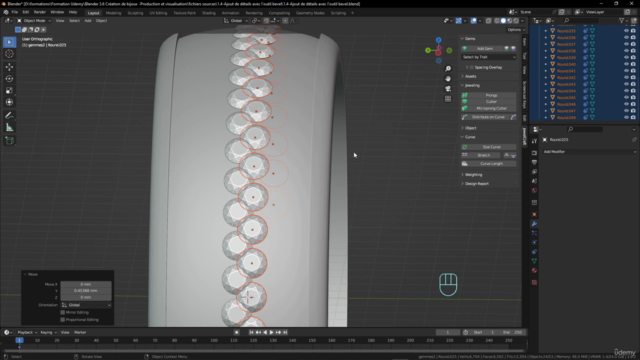The height and width of the screenshot is (360, 640).
Task: Open the World properties tab
Action: (534, 191)
